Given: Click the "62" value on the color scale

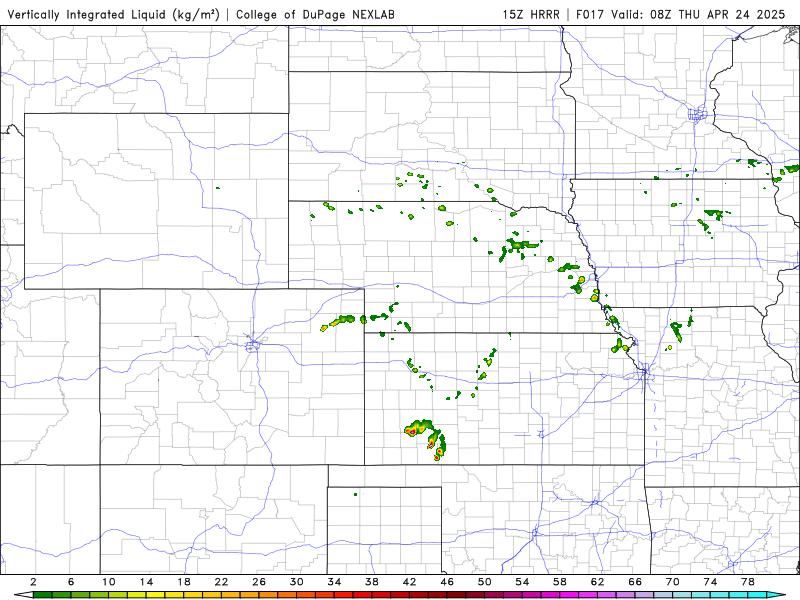Looking at the screenshot, I should 597,582.
